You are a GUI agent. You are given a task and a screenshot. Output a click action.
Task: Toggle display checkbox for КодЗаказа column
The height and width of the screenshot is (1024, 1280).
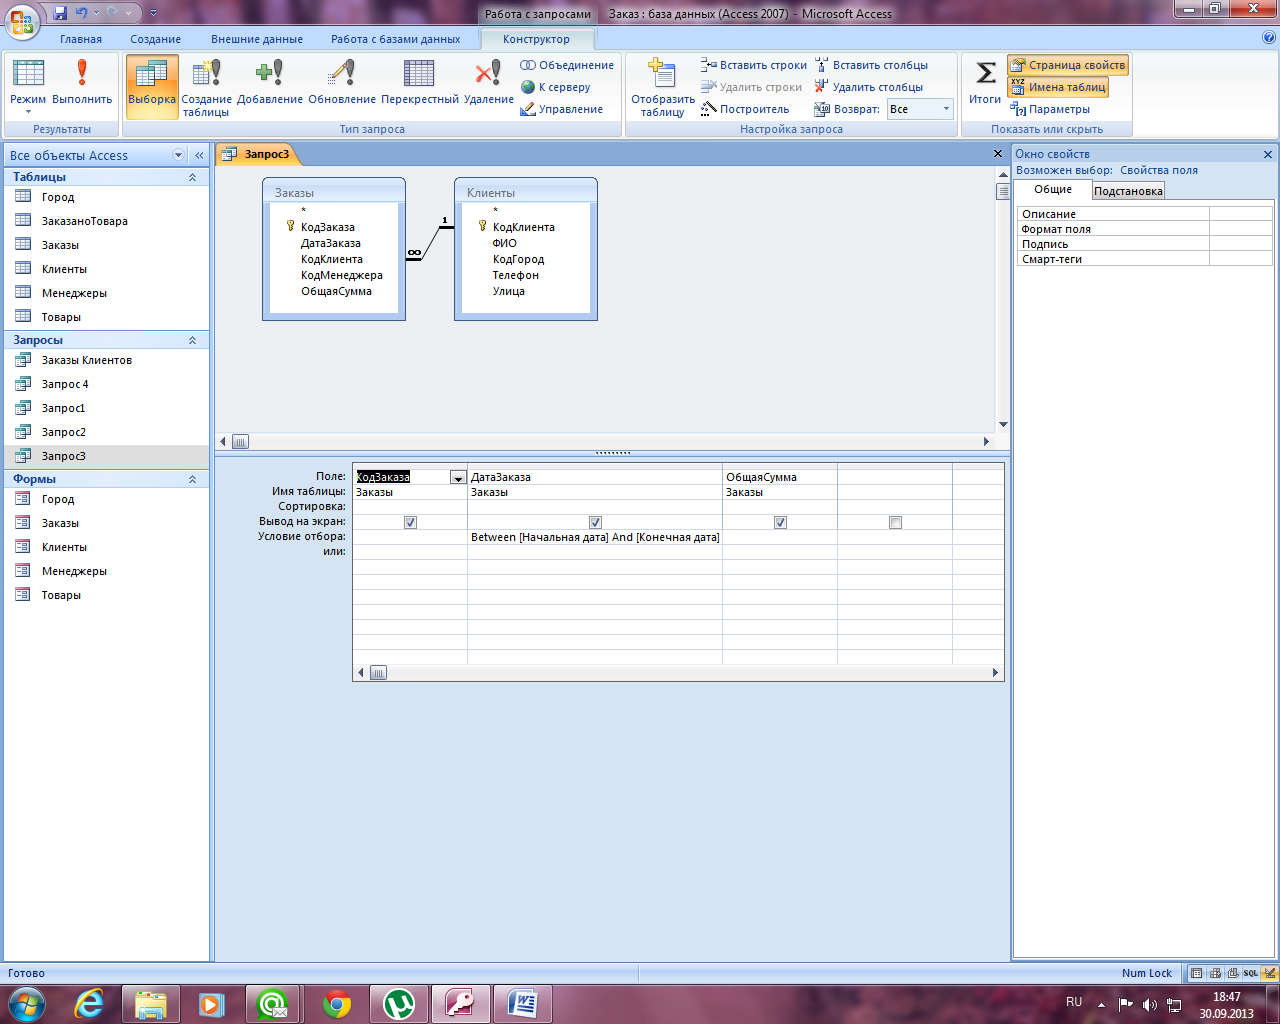point(410,522)
